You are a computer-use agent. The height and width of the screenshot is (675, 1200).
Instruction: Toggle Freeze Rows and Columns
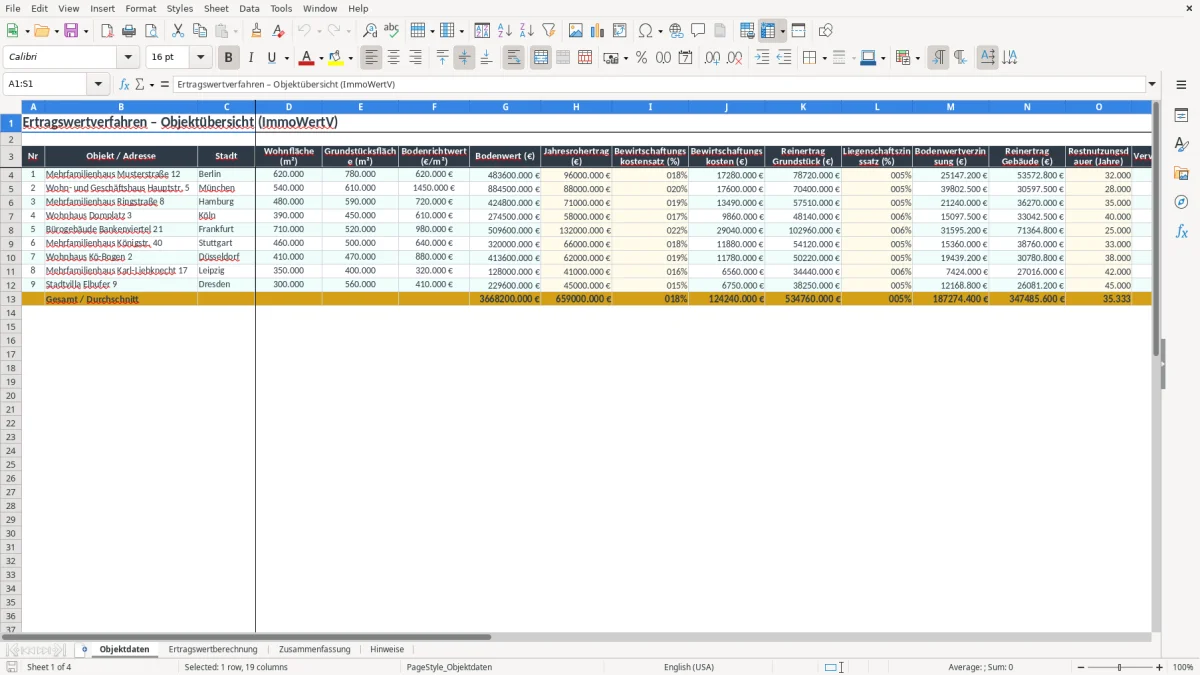click(768, 31)
